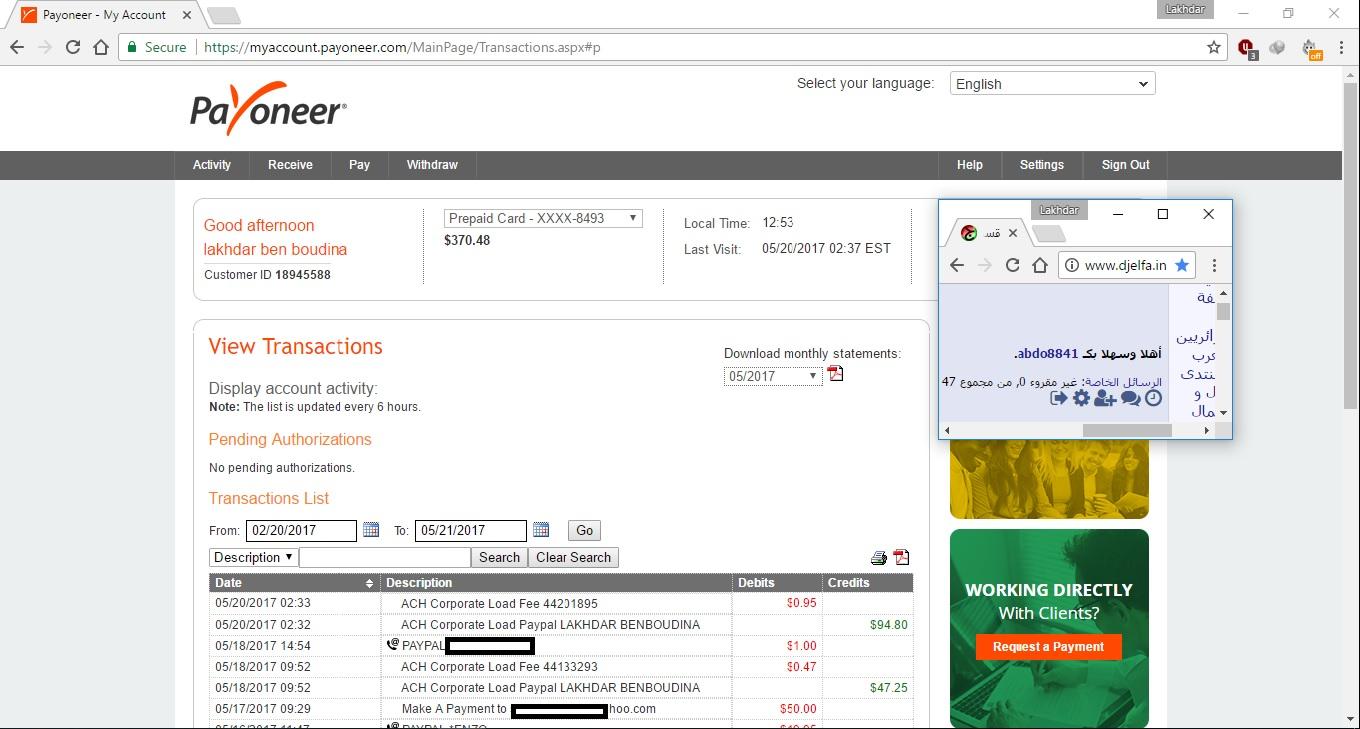Open the Description search filter dropdown
The height and width of the screenshot is (729, 1360).
[x=253, y=557]
